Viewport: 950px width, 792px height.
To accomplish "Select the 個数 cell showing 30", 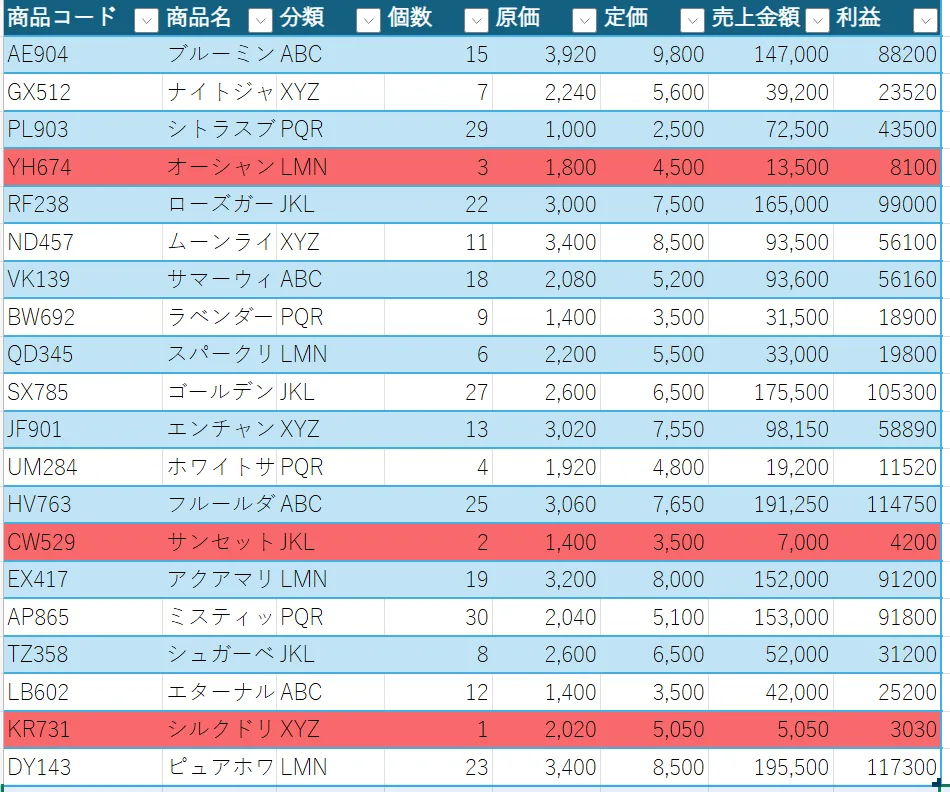I will (x=438, y=618).
